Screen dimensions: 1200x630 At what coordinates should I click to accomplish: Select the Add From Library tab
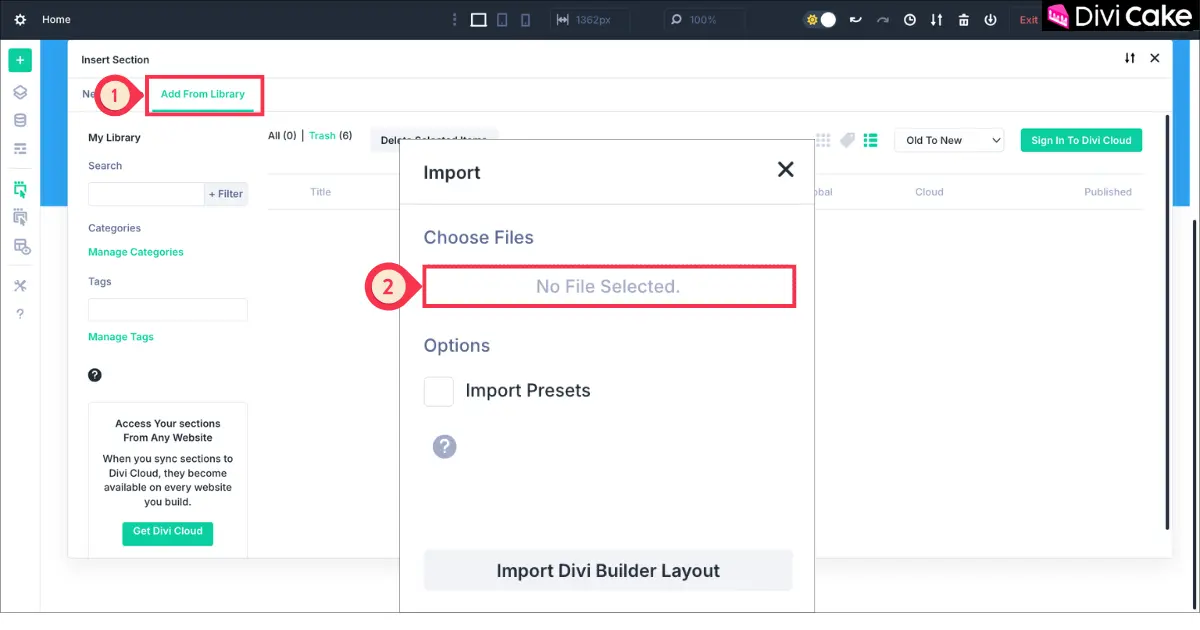203,94
